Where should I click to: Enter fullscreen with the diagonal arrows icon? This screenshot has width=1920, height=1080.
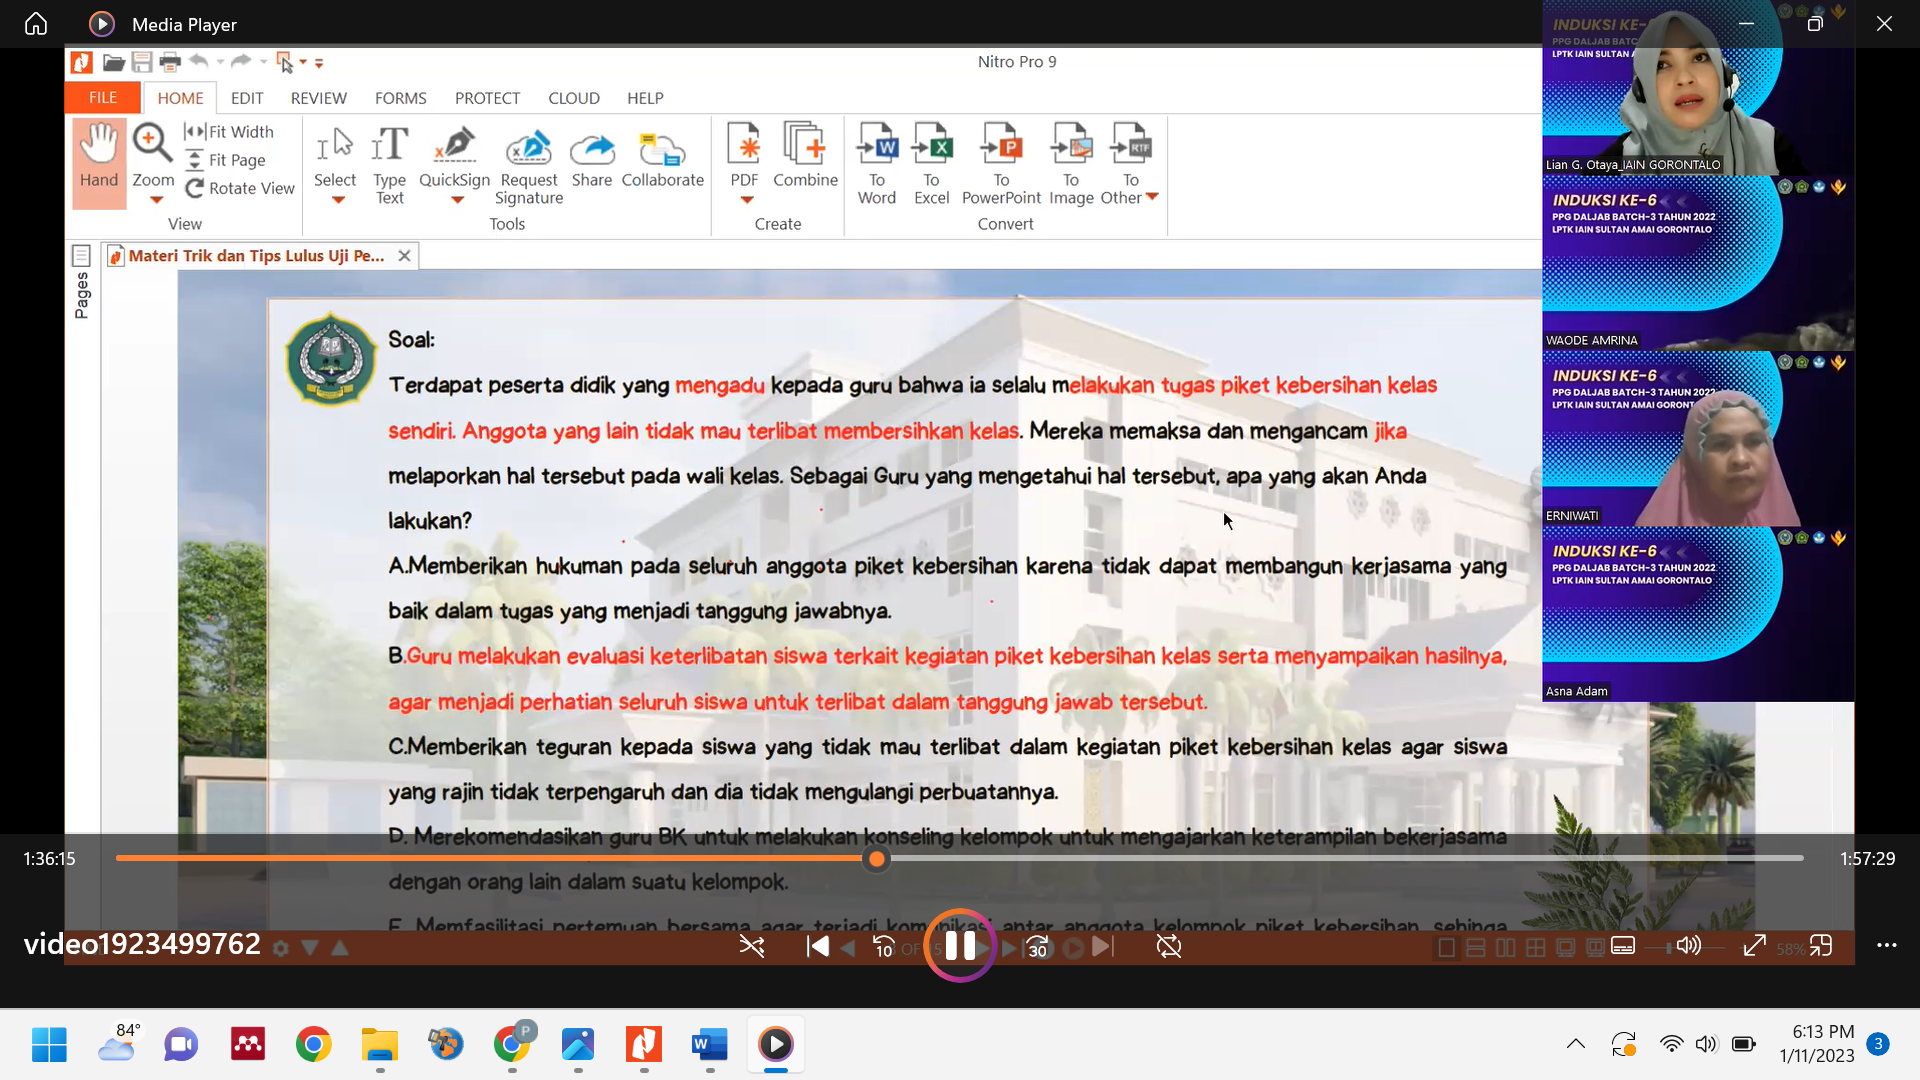(x=1754, y=946)
